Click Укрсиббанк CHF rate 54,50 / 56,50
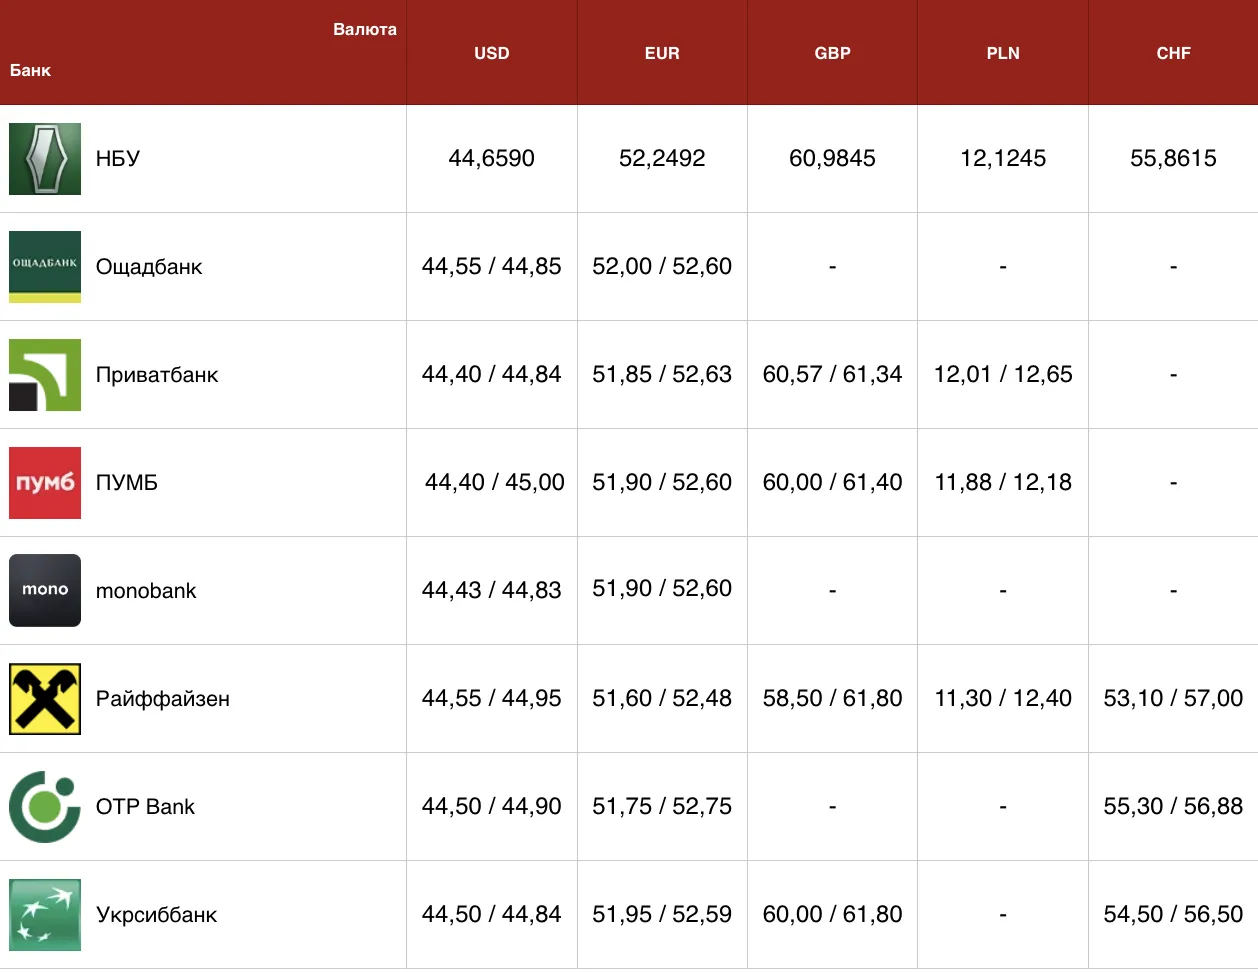The width and height of the screenshot is (1258, 972). click(1174, 914)
